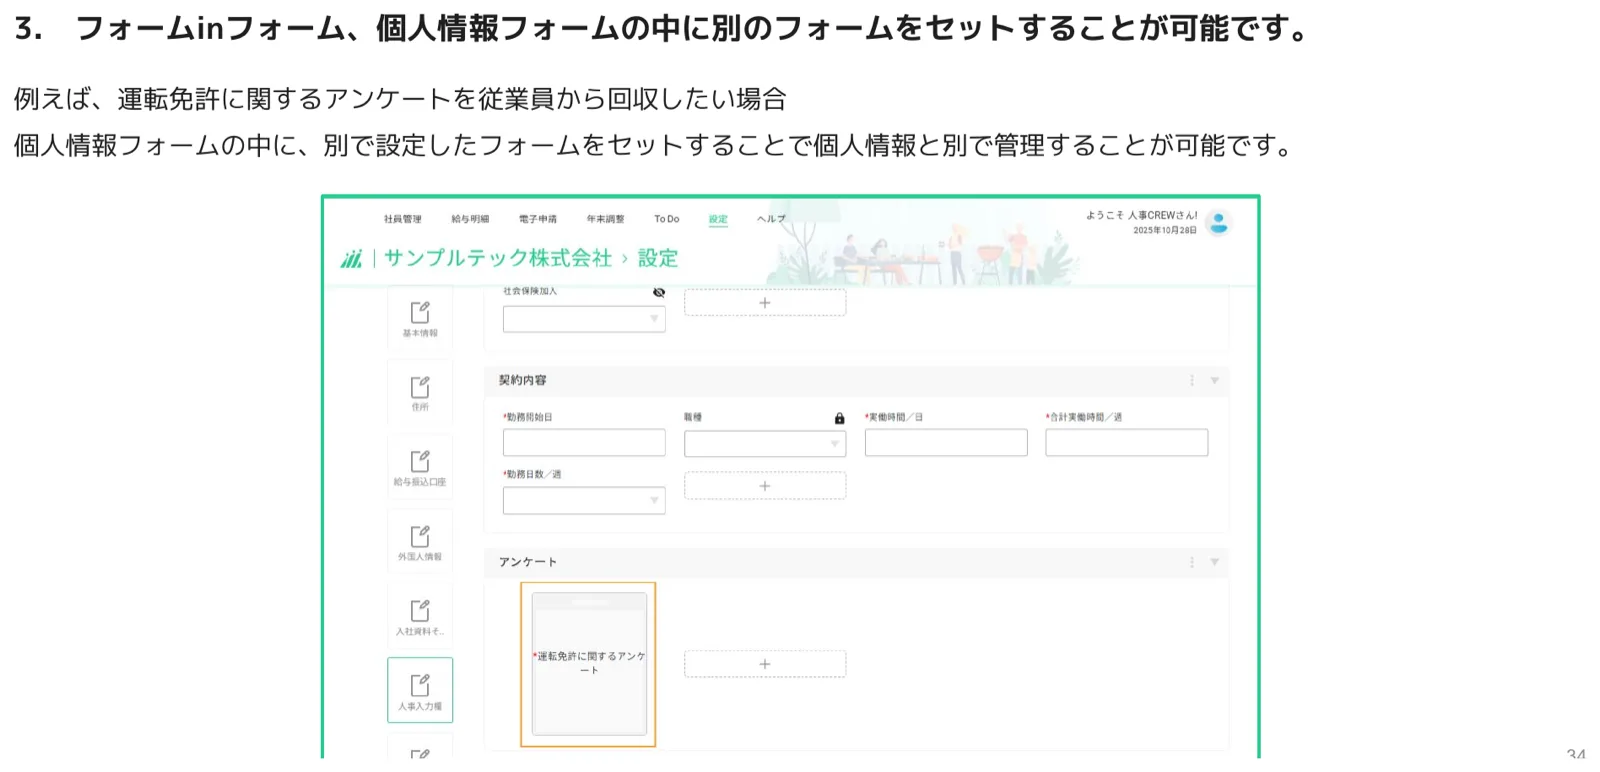Open the To Do menu
This screenshot has width=1600, height=772.
pyautogui.click(x=667, y=219)
